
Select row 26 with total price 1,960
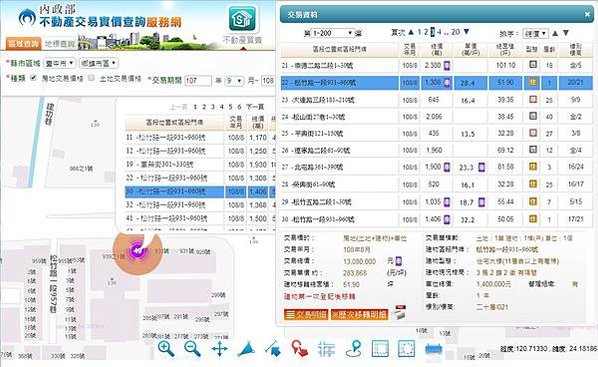click(436, 150)
